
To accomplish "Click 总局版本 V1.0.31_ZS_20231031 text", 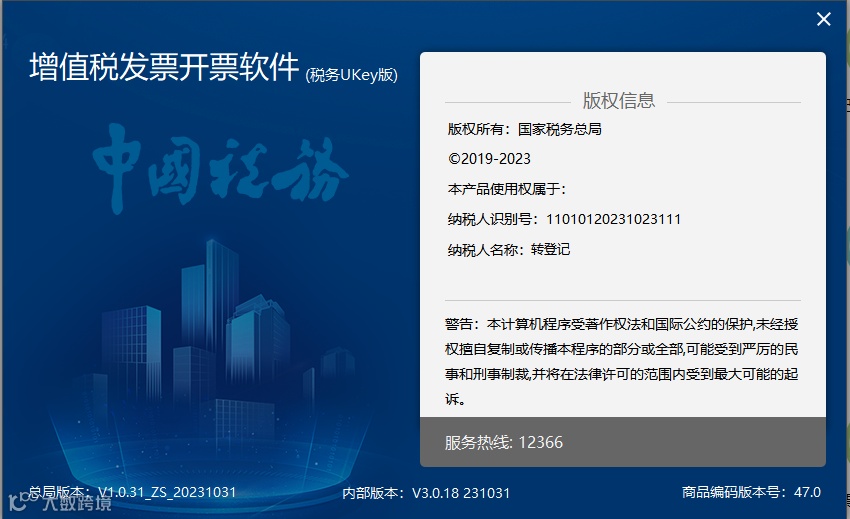I will tap(132, 492).
